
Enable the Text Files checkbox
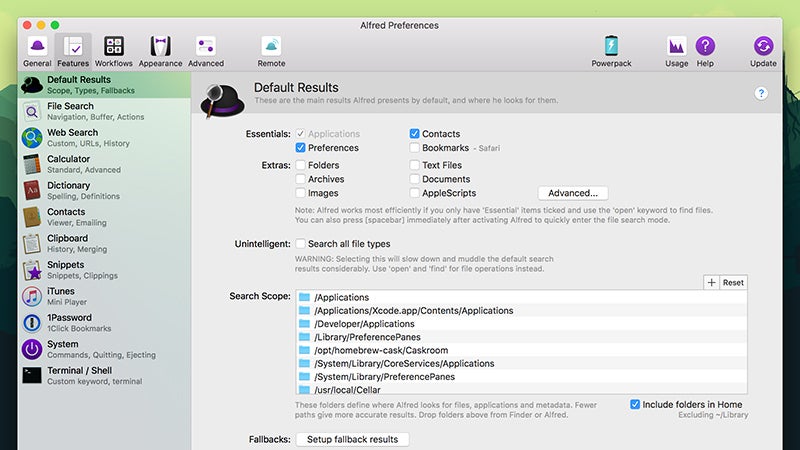(414, 165)
